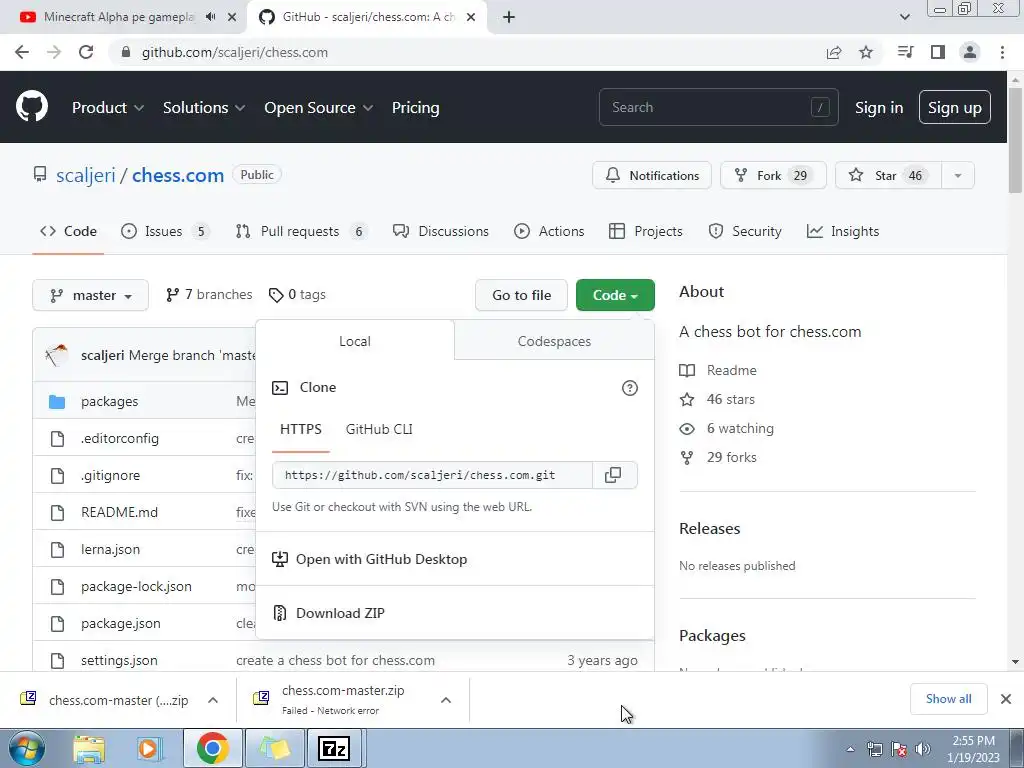Click the Go to file button
Screen dimensions: 1024x768
tap(521, 295)
